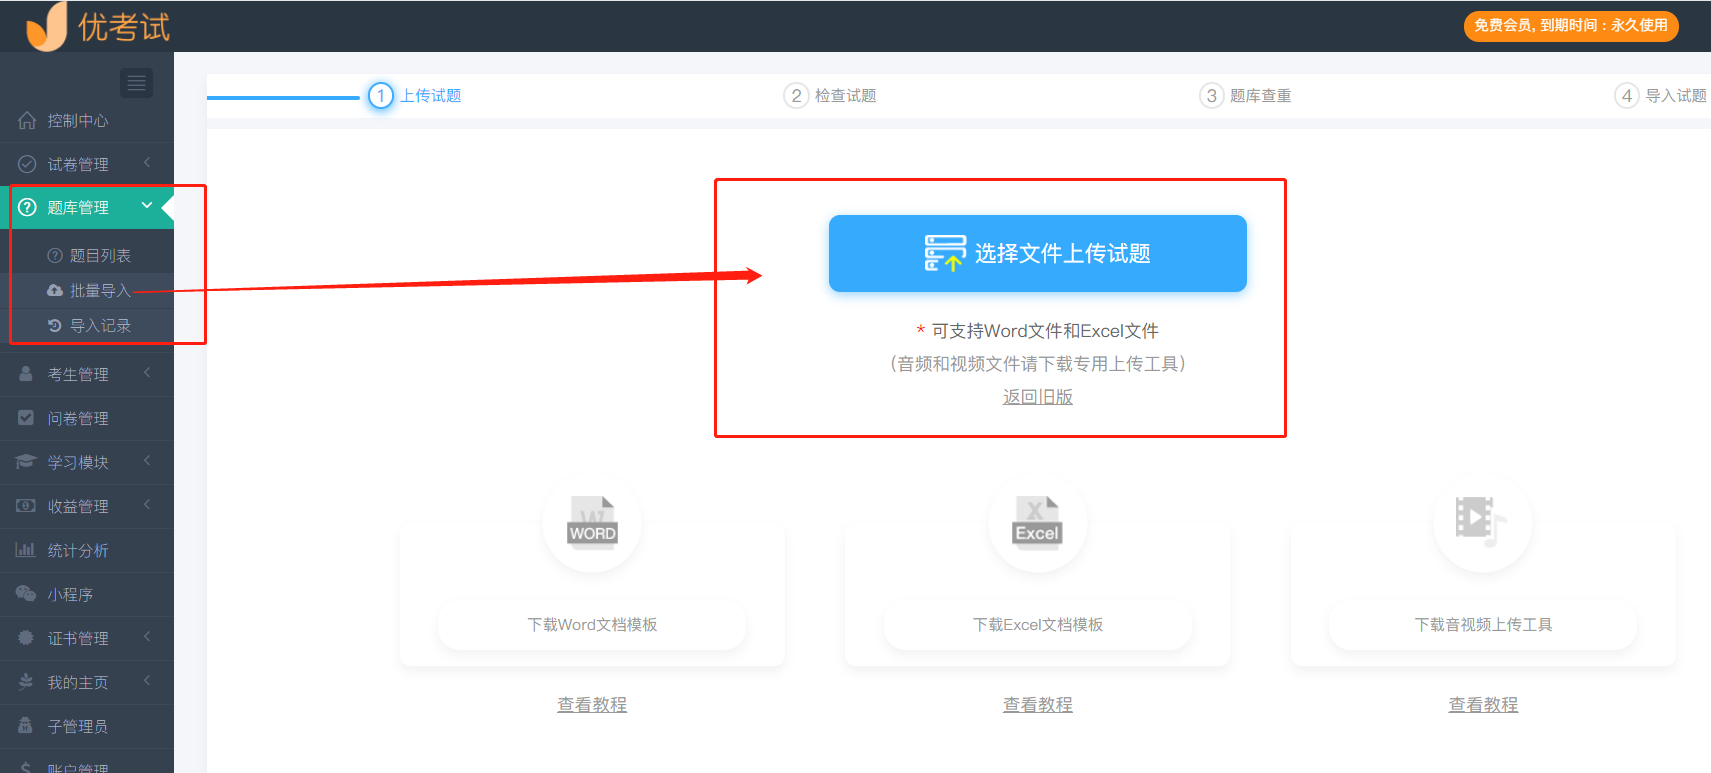1711x773 pixels.
Task: Open 导入记录 submenu item
Action: tap(87, 325)
